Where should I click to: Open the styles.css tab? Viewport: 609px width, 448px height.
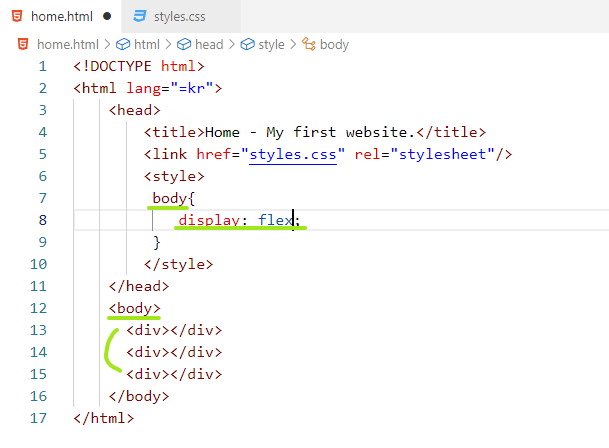click(179, 17)
